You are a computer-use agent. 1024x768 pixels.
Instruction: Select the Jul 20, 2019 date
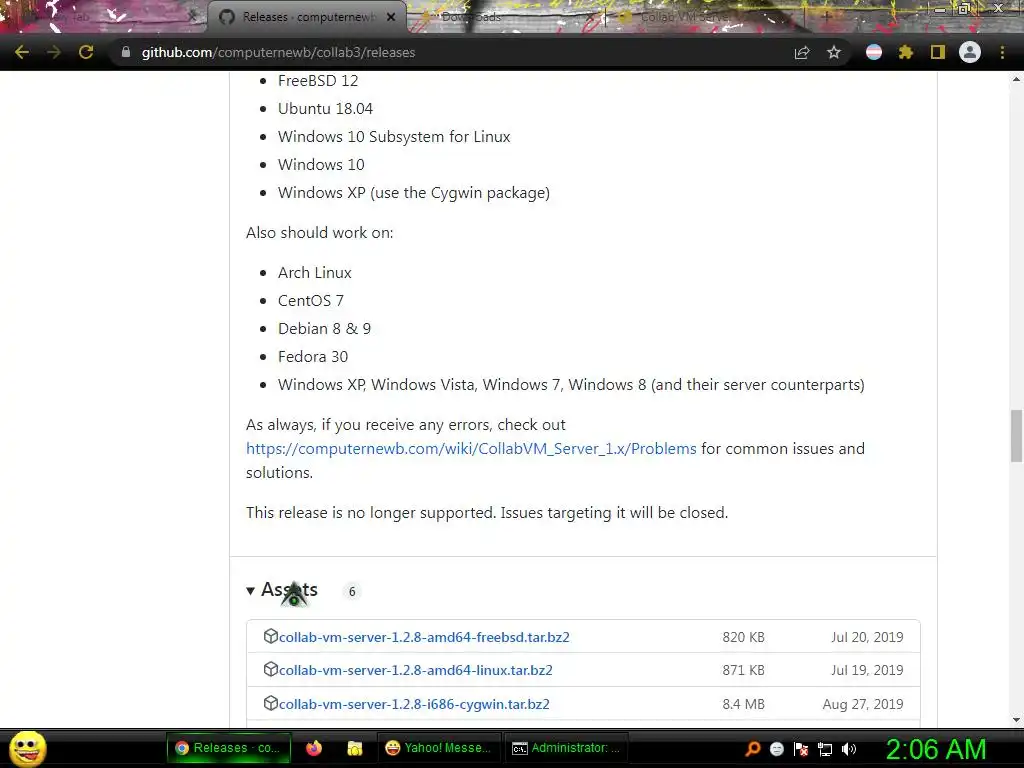pos(867,637)
